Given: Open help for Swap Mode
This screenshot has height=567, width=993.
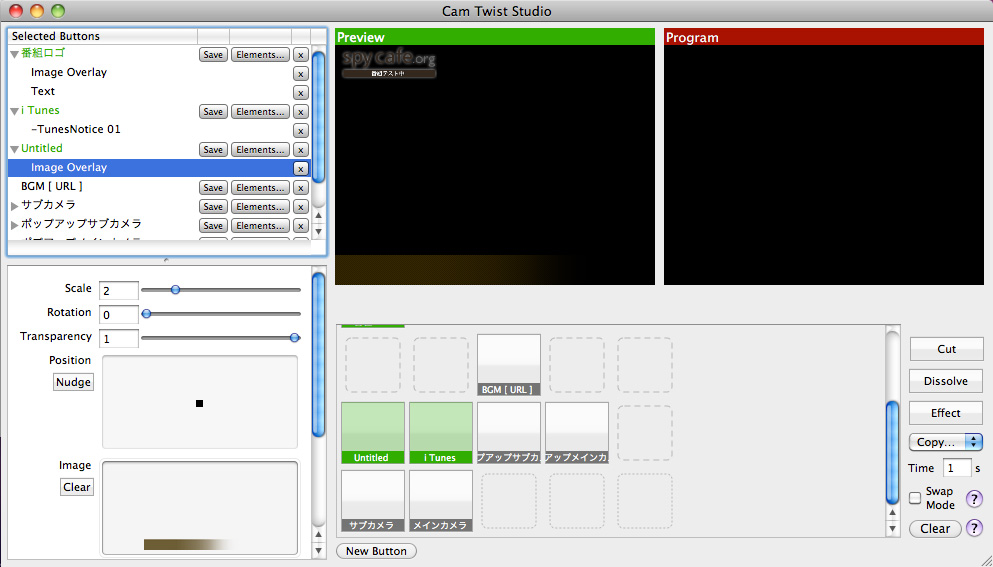Looking at the screenshot, I should click(974, 499).
